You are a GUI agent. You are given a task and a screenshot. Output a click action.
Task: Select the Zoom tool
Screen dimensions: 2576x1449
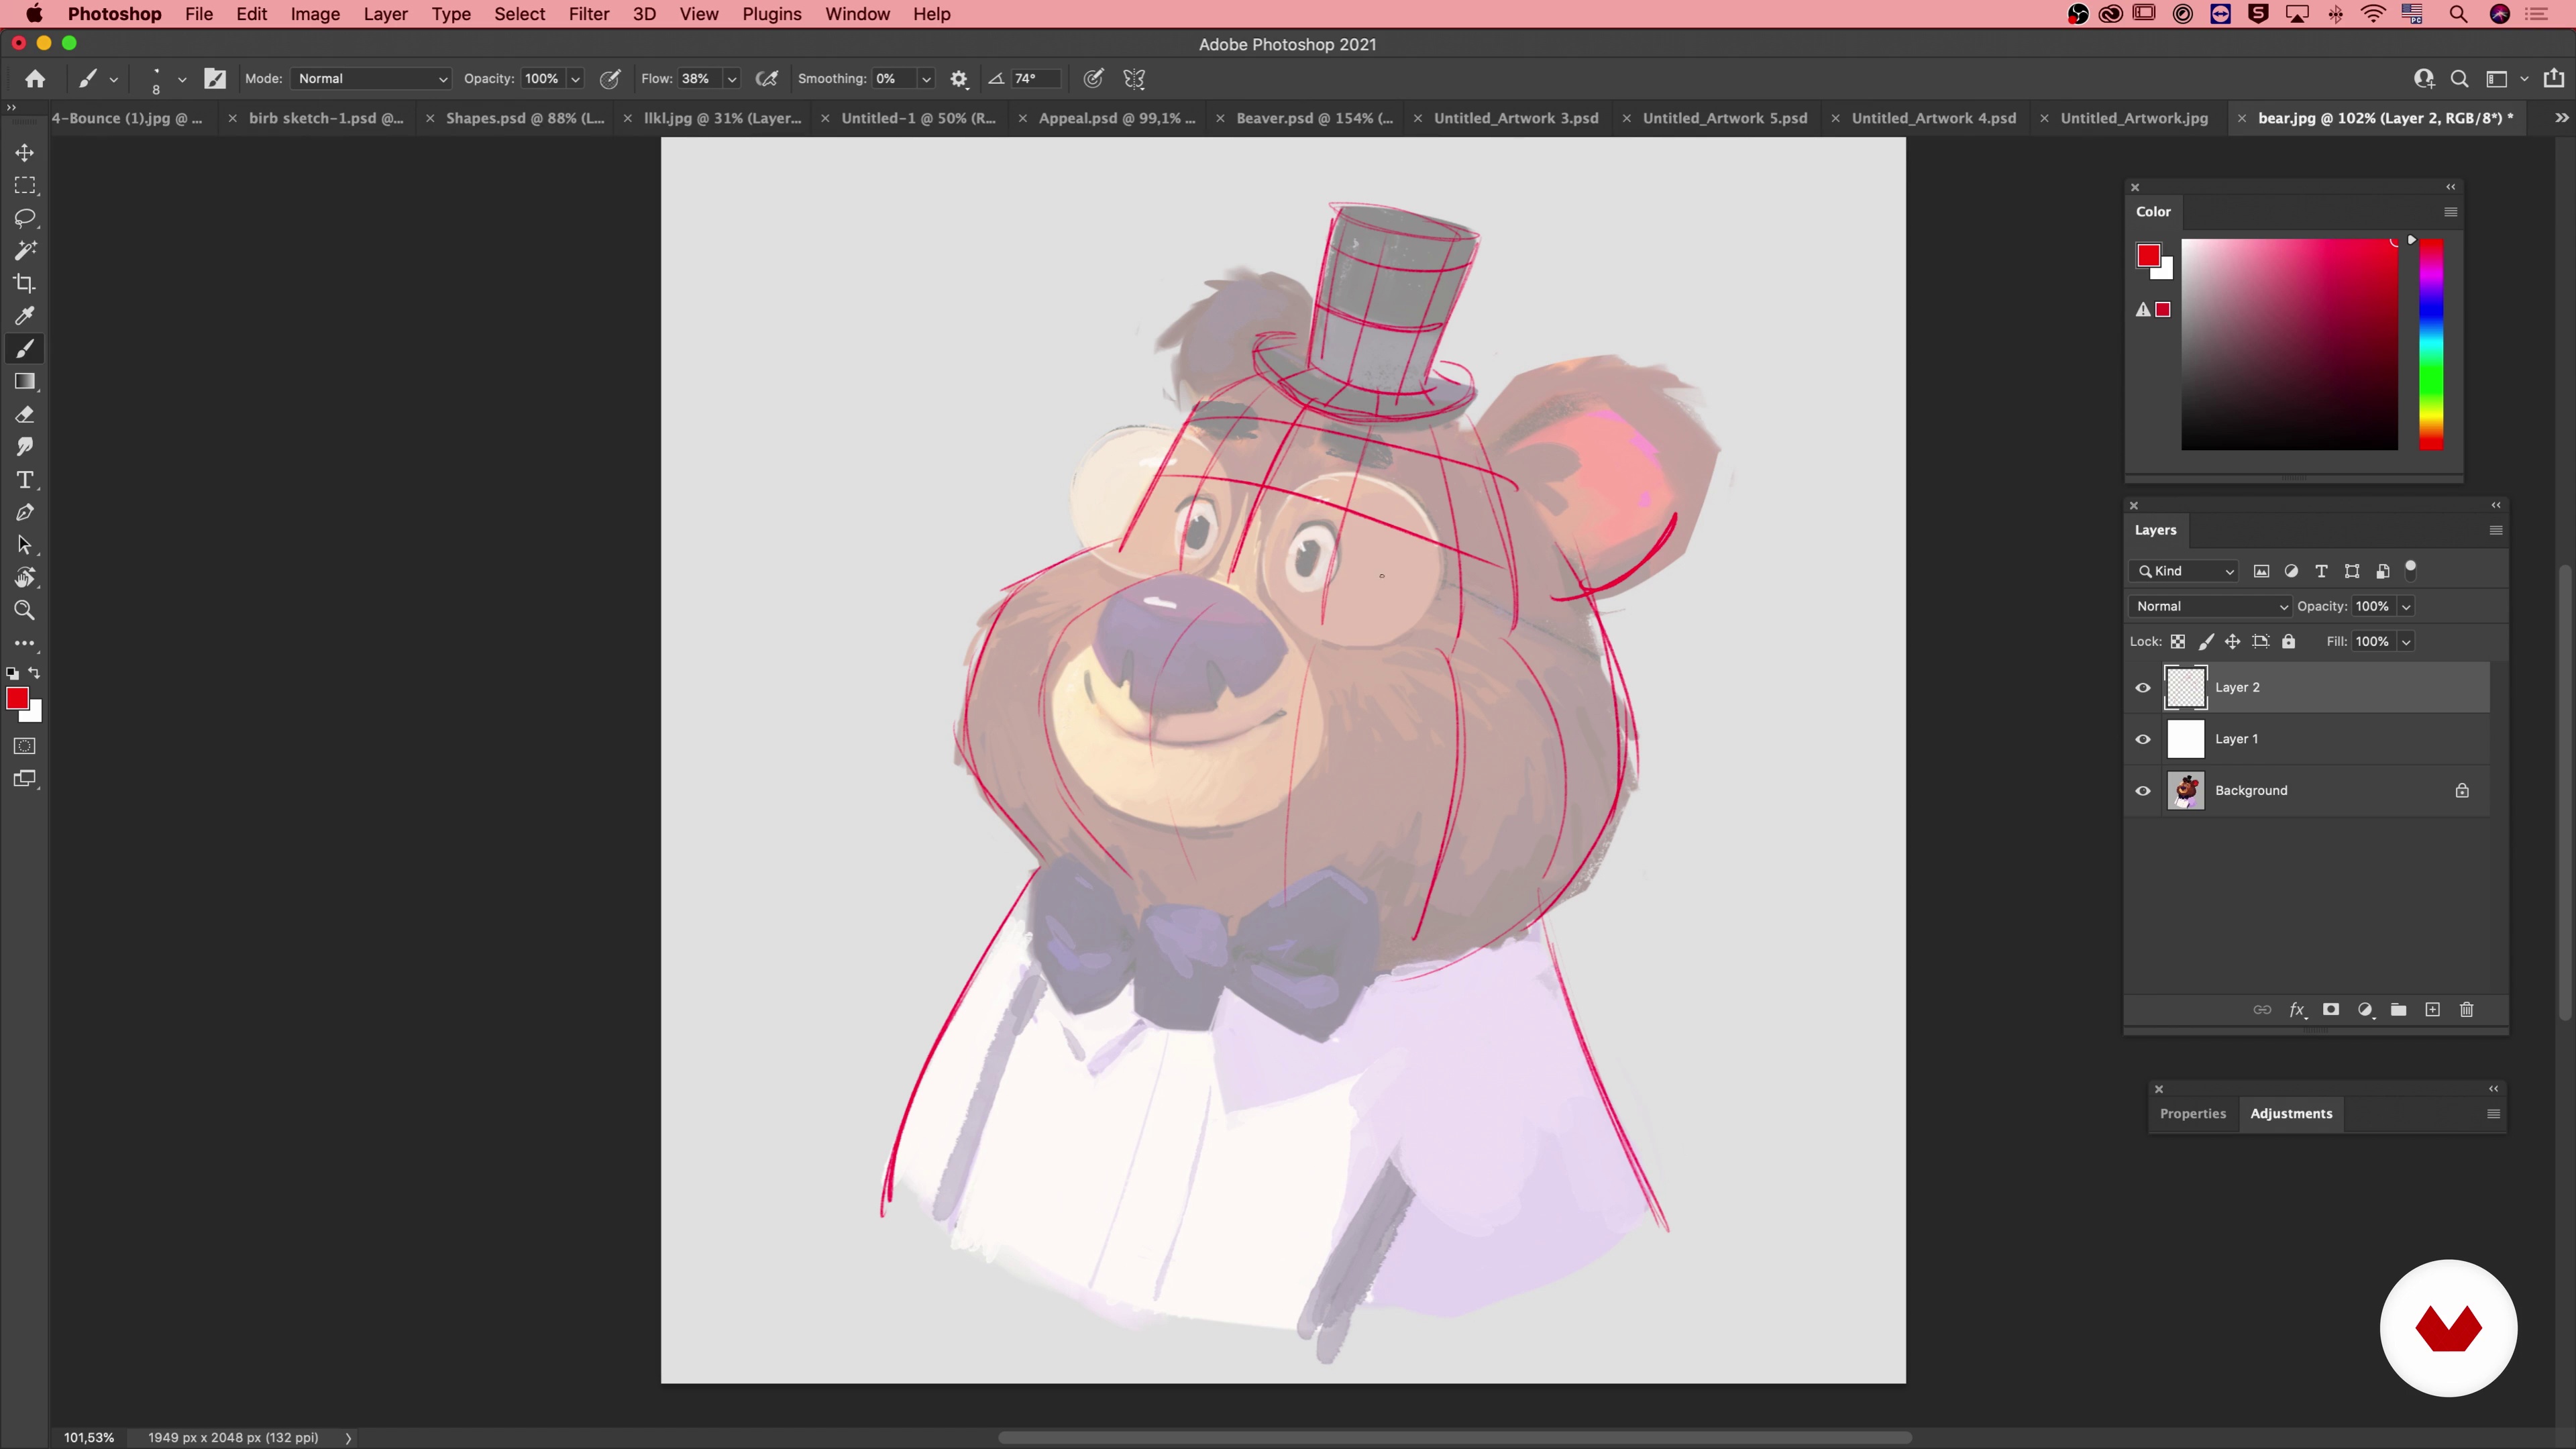[x=24, y=610]
